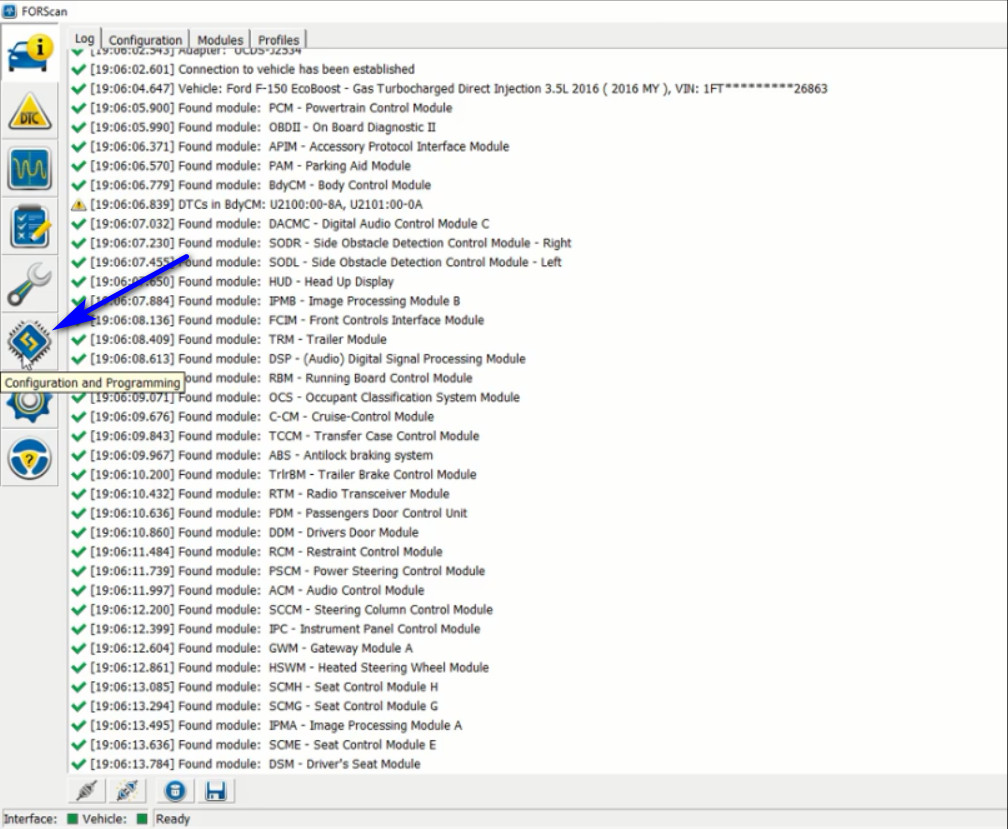Switch to the Profiles tab
The height and width of the screenshot is (829, 1008).
[278, 40]
